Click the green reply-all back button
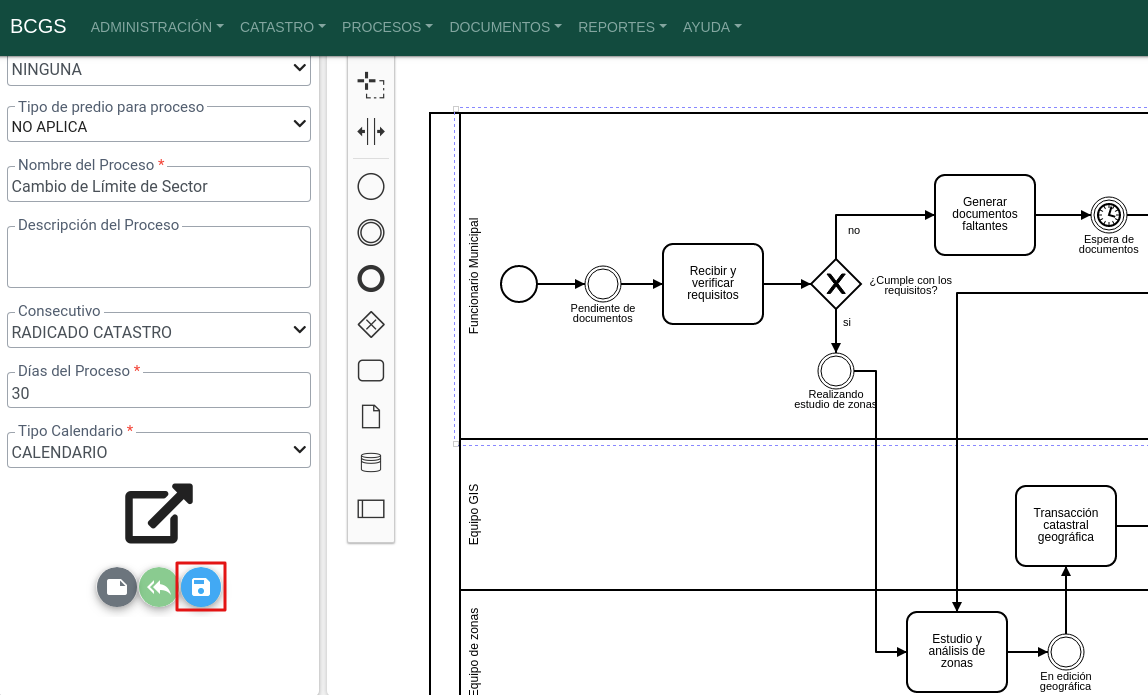Viewport: 1148px width, 695px height. coord(158,587)
